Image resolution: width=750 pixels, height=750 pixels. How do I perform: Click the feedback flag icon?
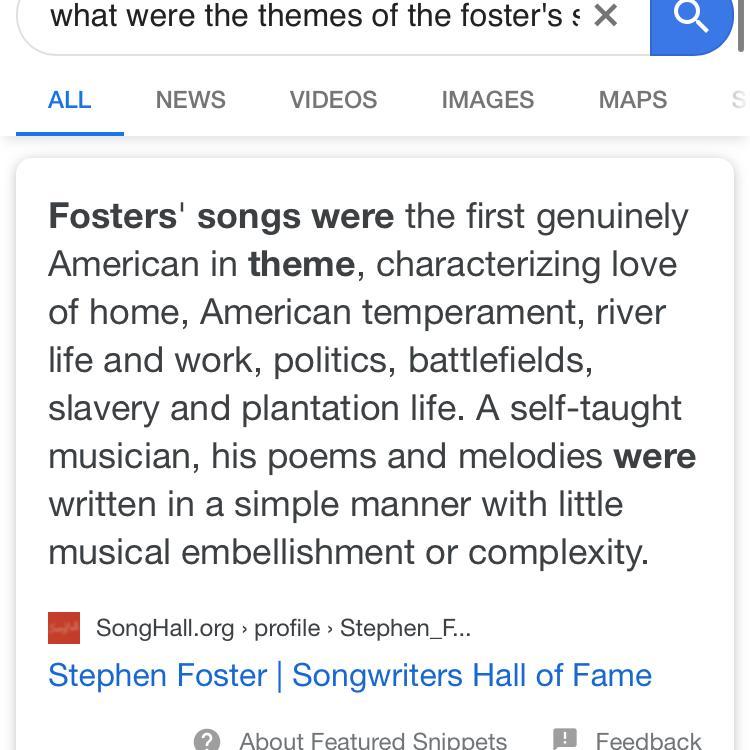point(565,740)
